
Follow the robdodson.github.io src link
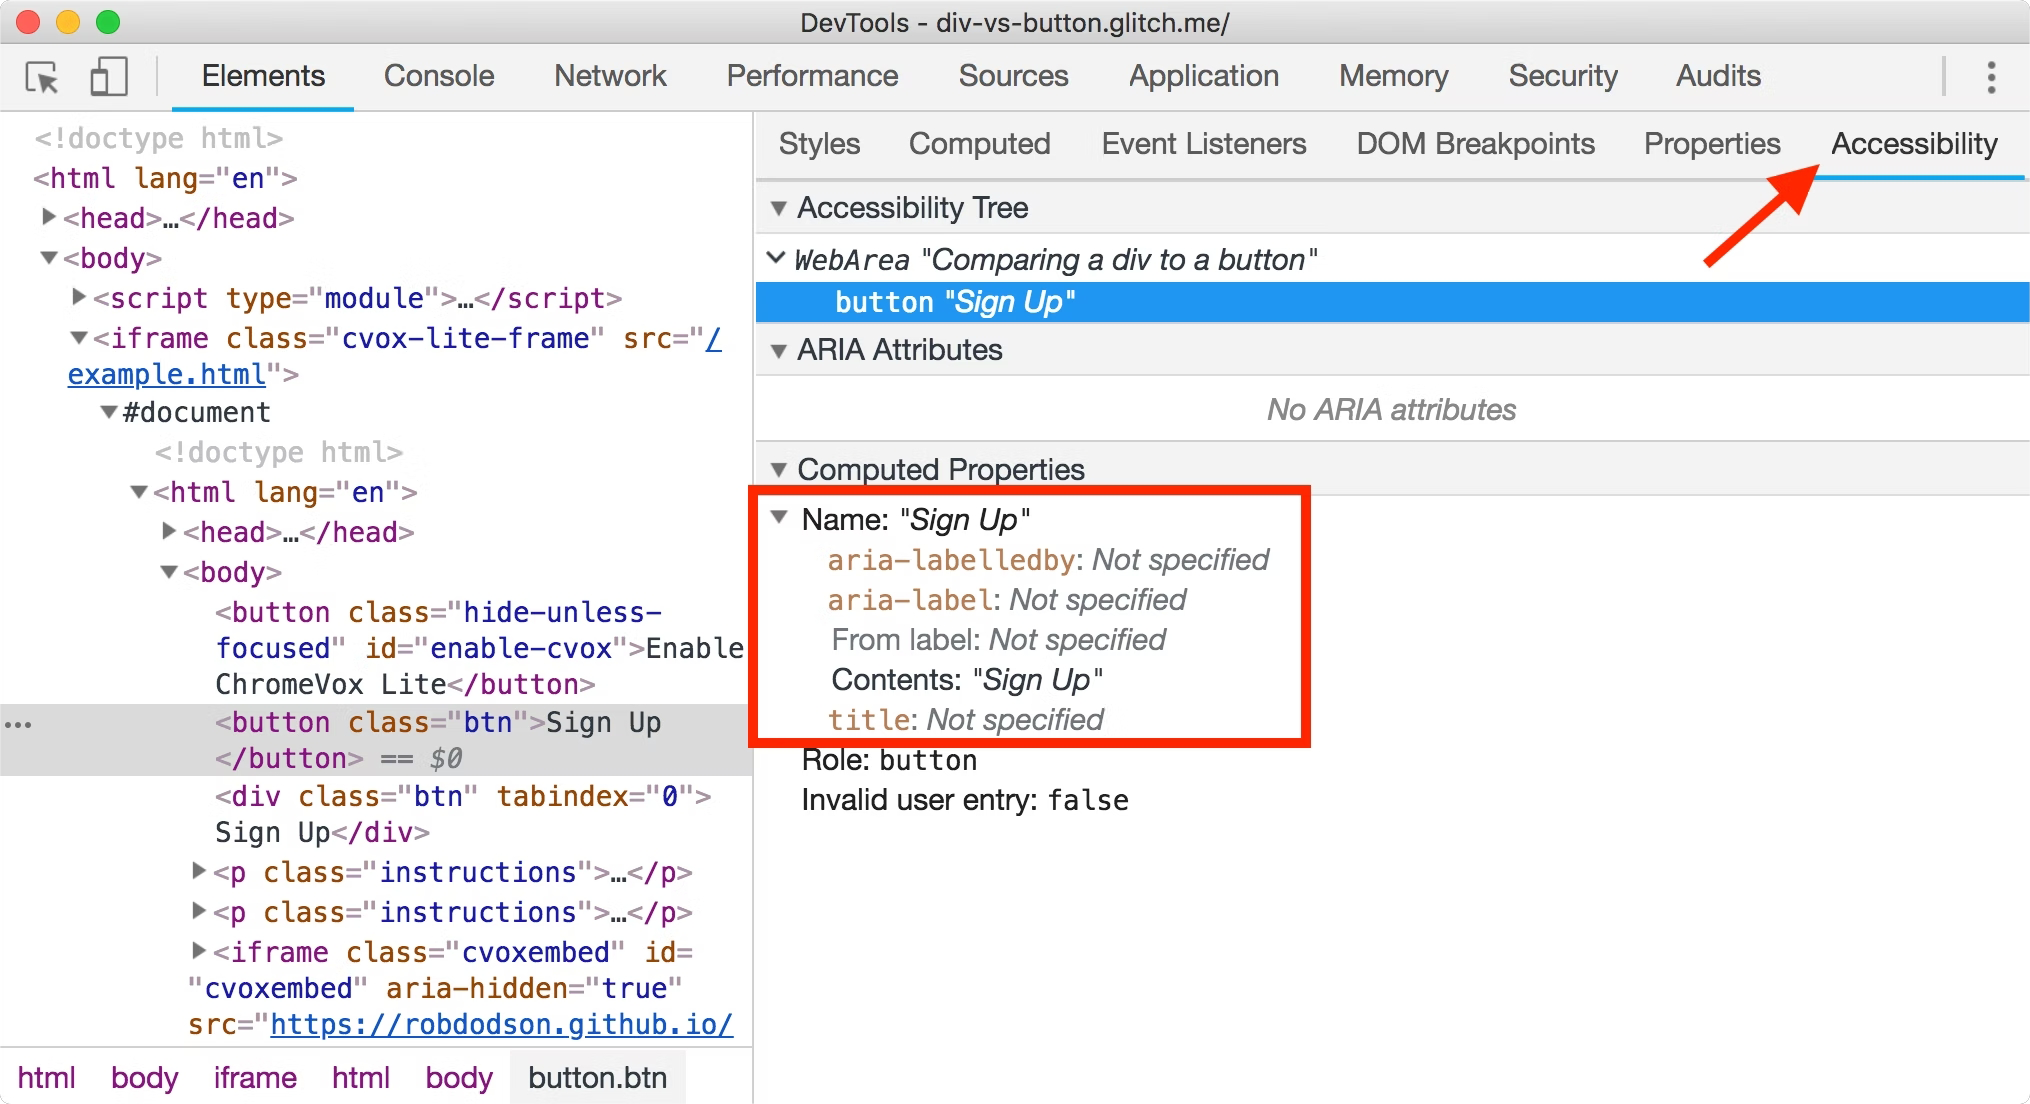(x=501, y=1024)
